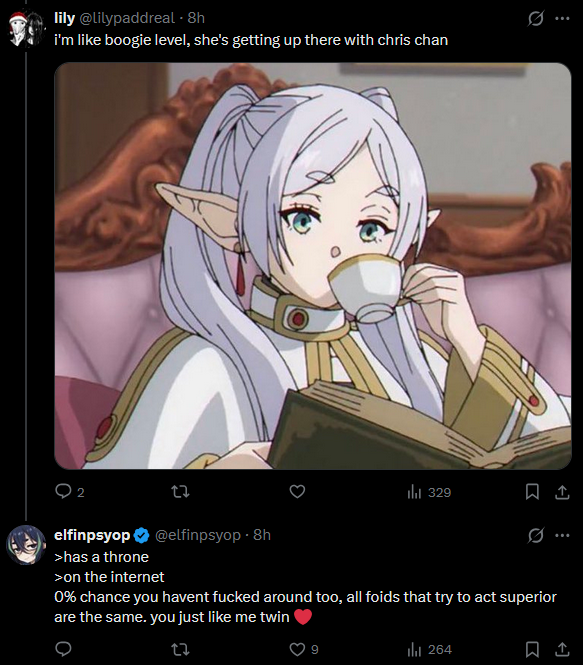Open @lilypaddreal profile handle

click(127, 18)
